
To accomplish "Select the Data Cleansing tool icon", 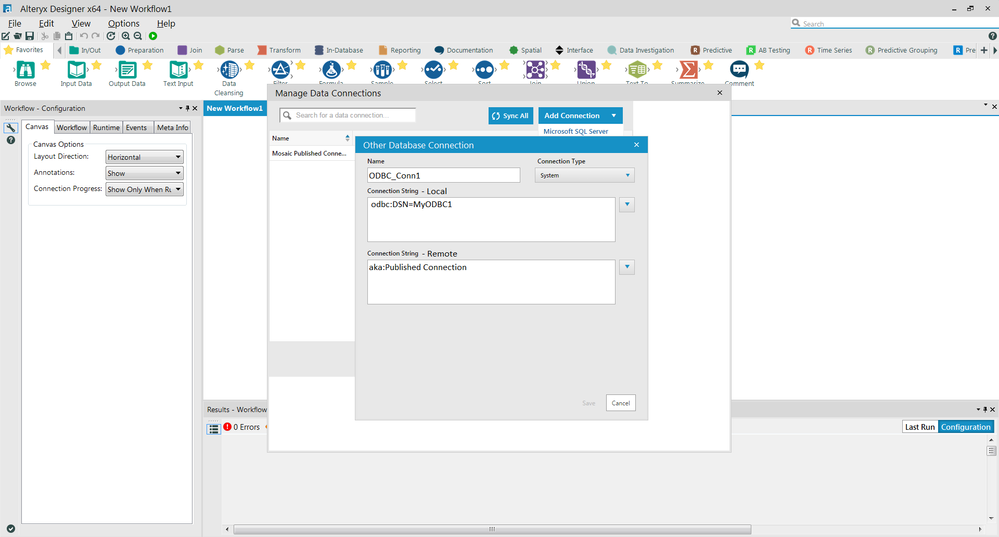I will click(229, 69).
